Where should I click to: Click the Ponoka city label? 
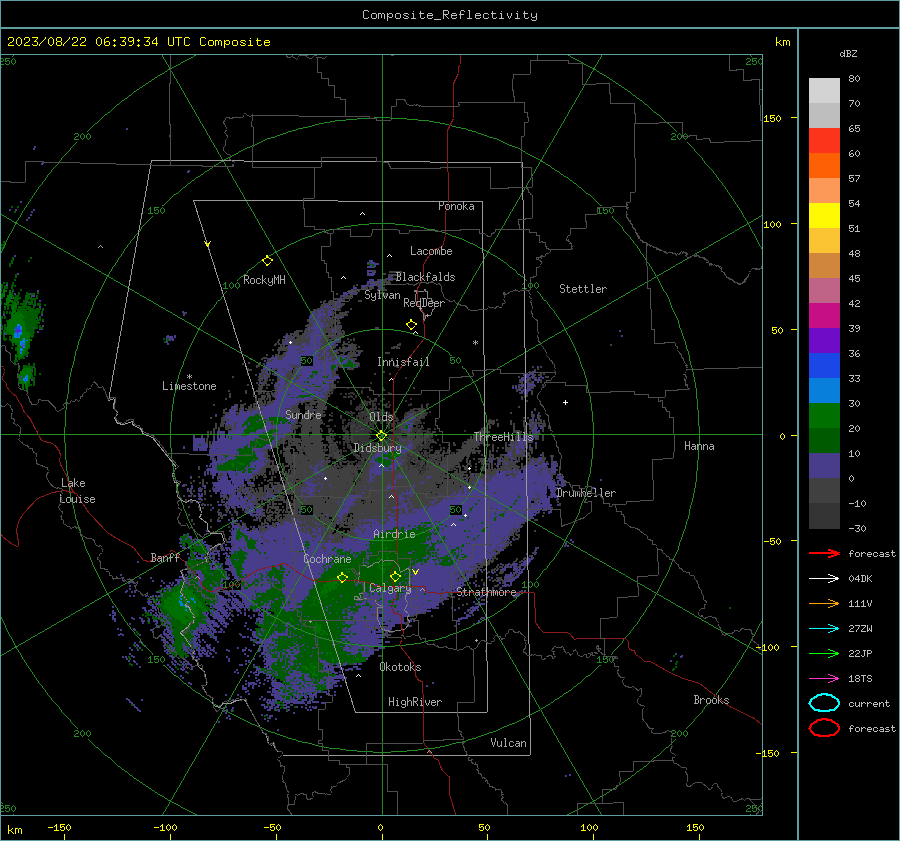tap(456, 206)
